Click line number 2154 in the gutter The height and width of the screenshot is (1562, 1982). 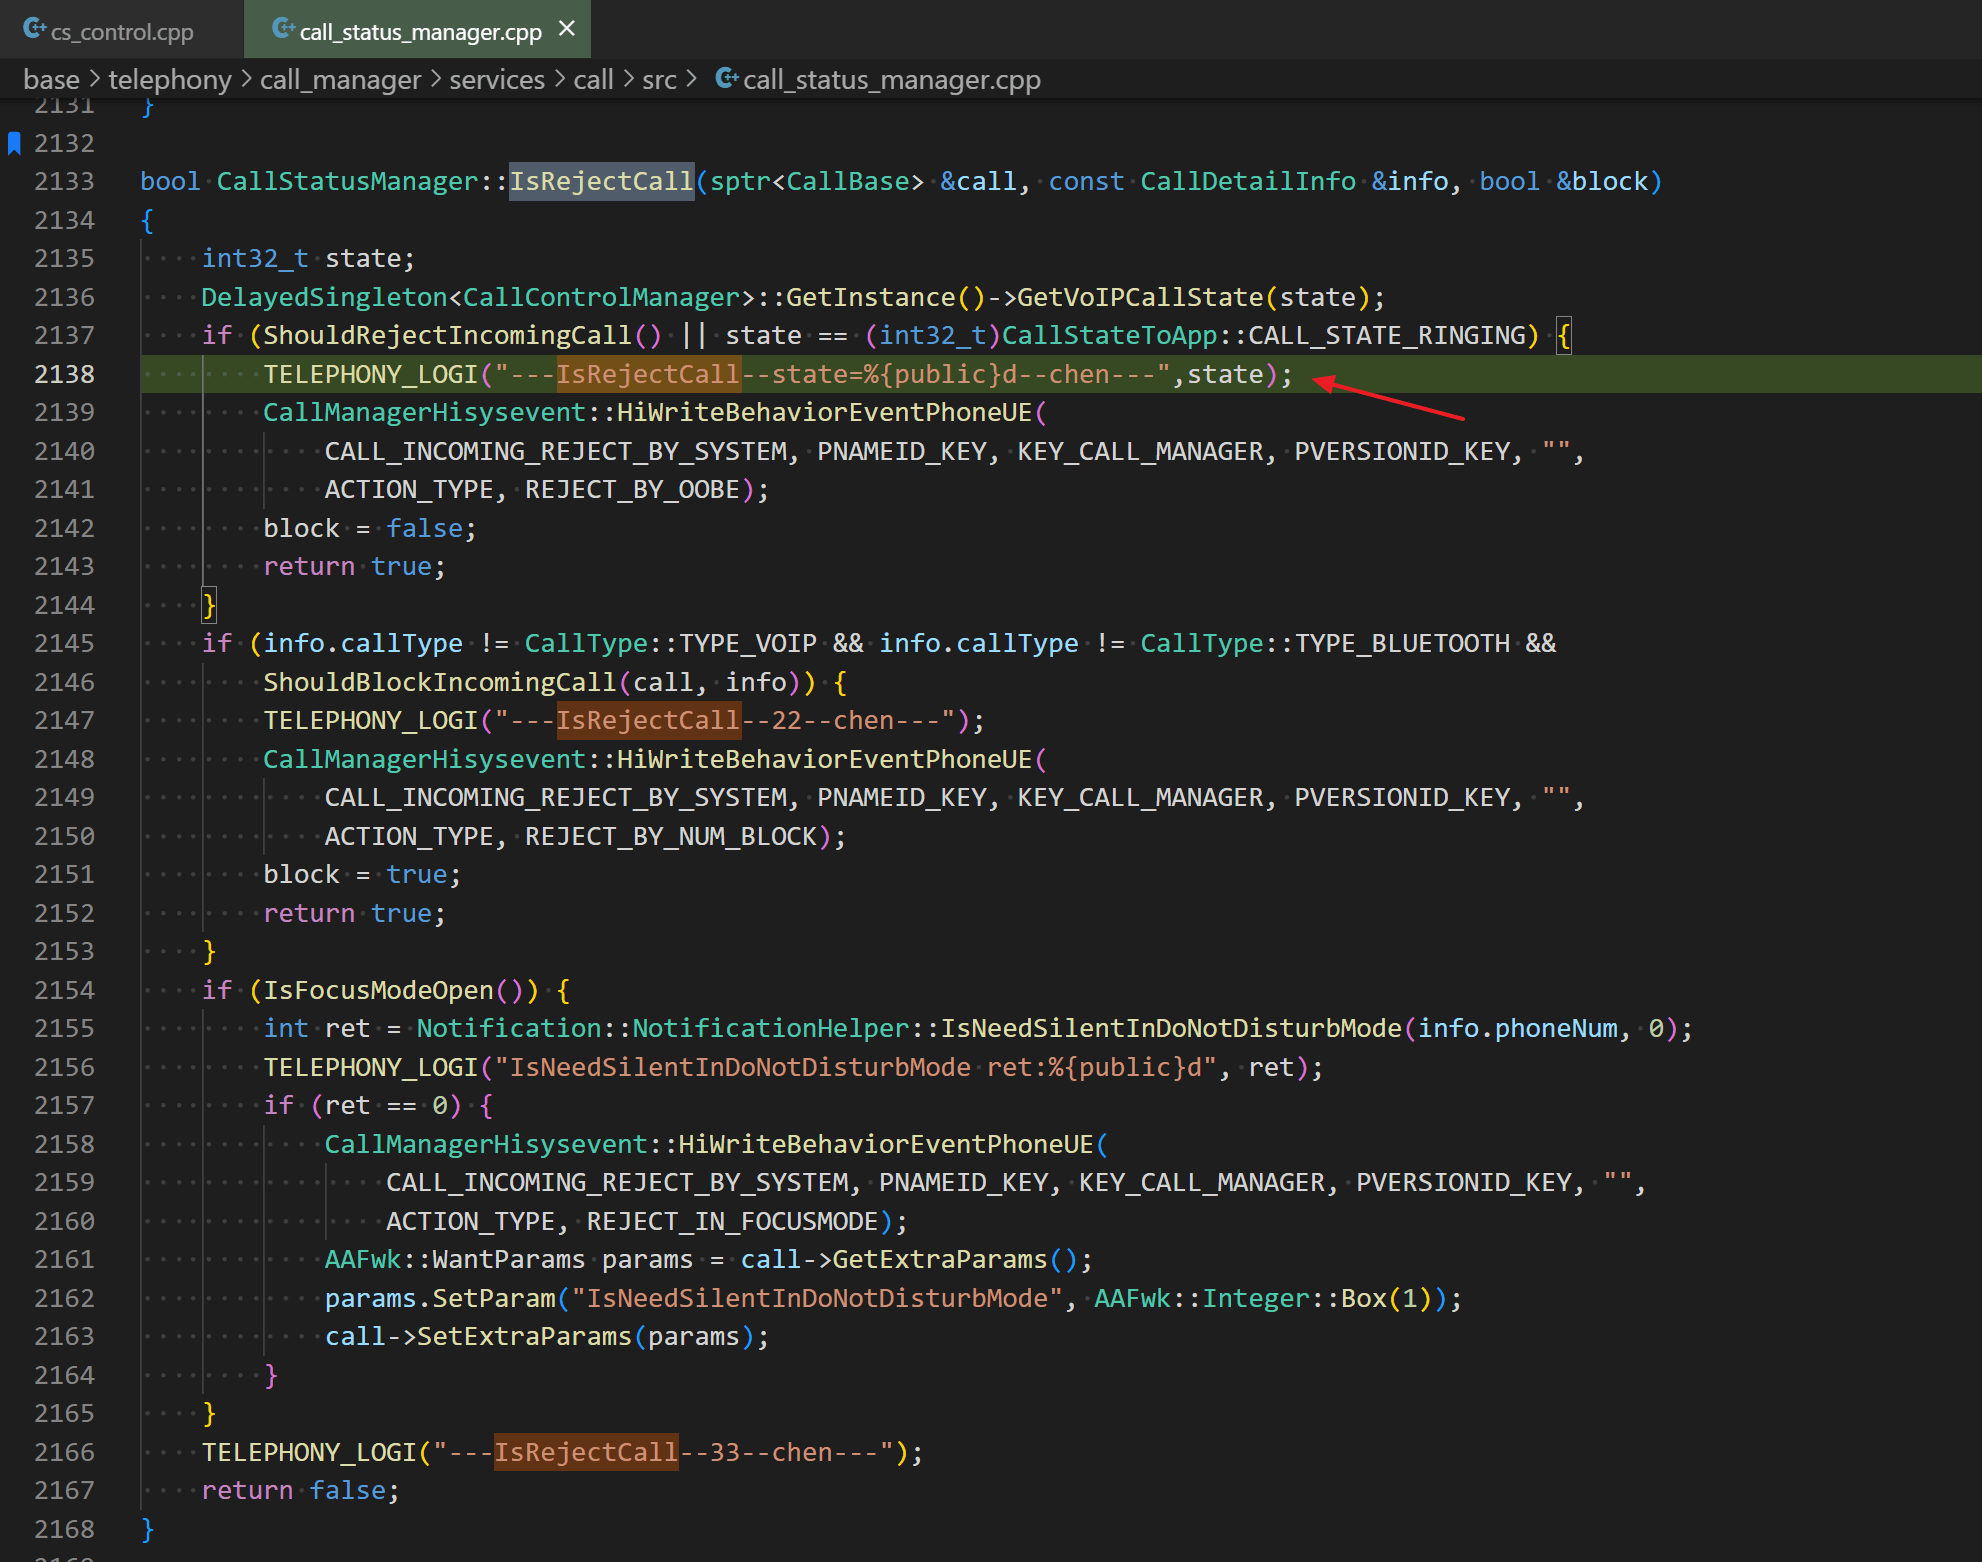[64, 990]
